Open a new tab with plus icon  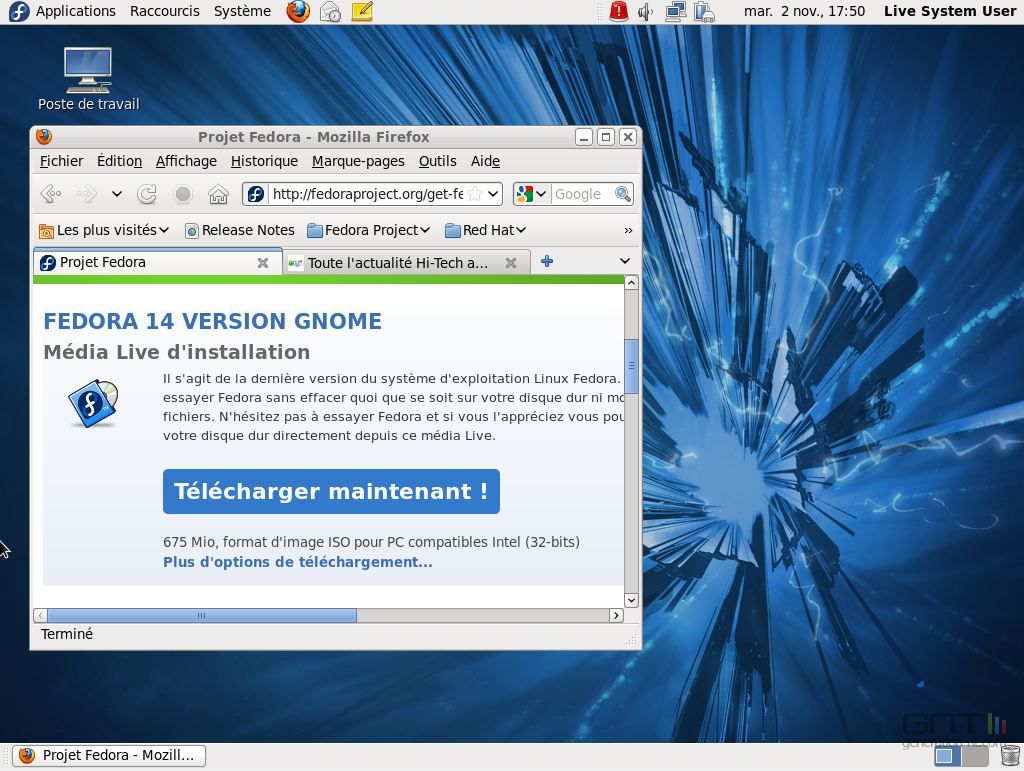pyautogui.click(x=547, y=262)
